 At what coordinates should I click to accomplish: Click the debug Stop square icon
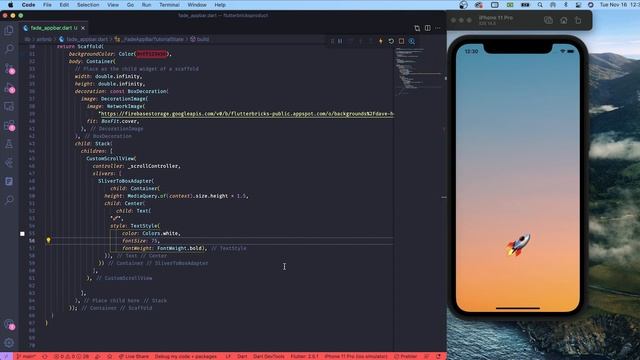pos(401,41)
